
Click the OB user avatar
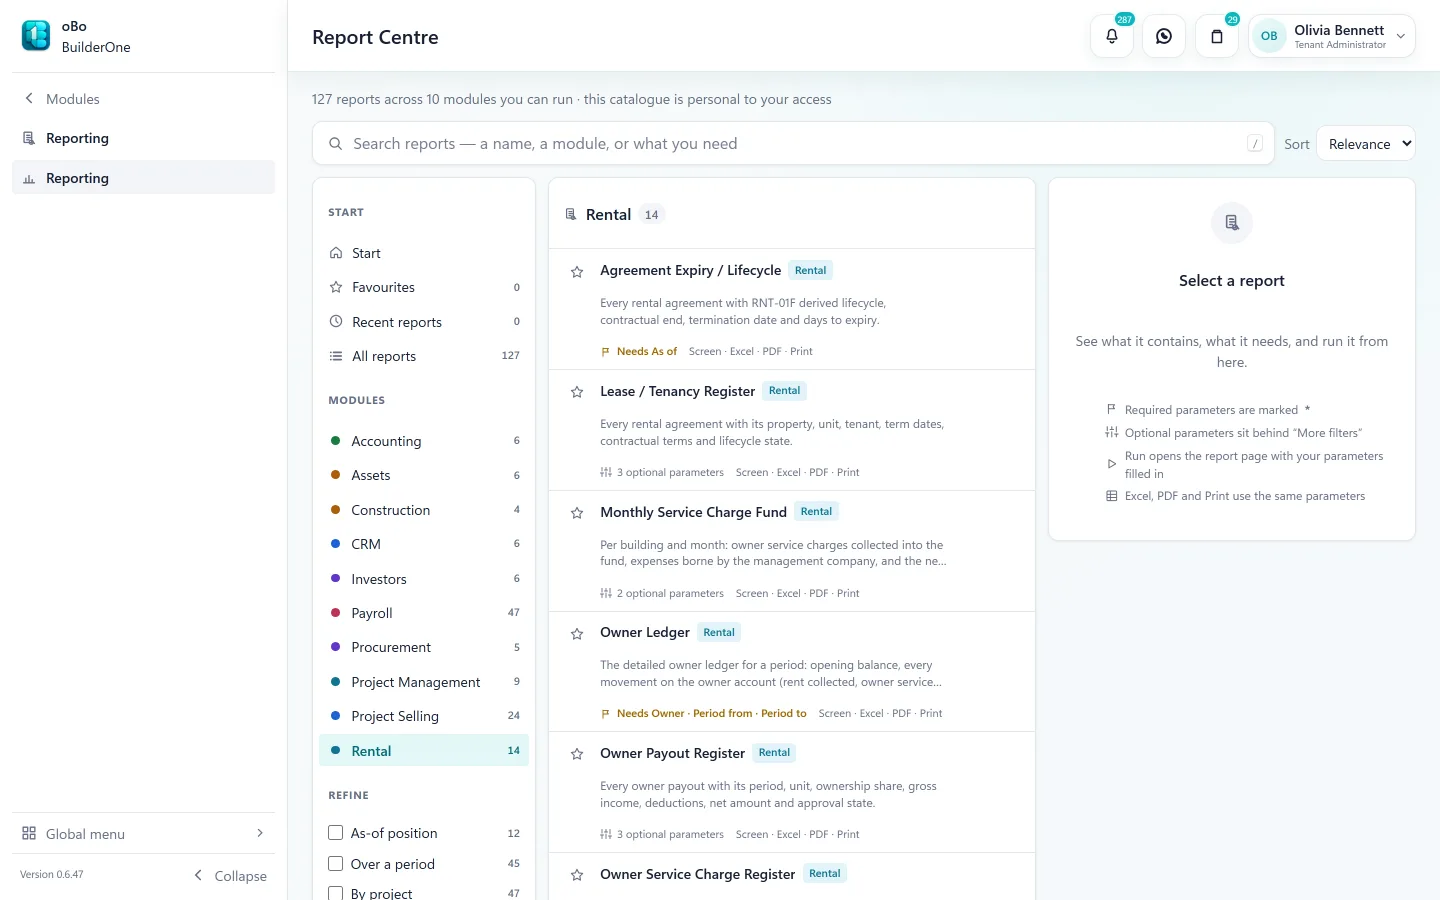point(1269,36)
